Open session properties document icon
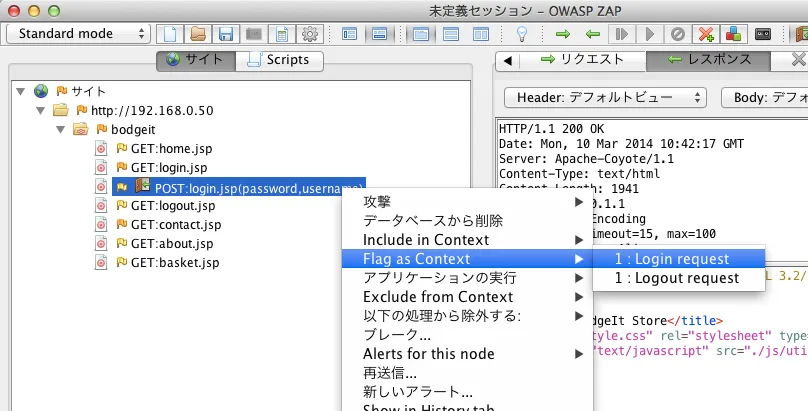The width and height of the screenshot is (808, 411). coord(281,34)
